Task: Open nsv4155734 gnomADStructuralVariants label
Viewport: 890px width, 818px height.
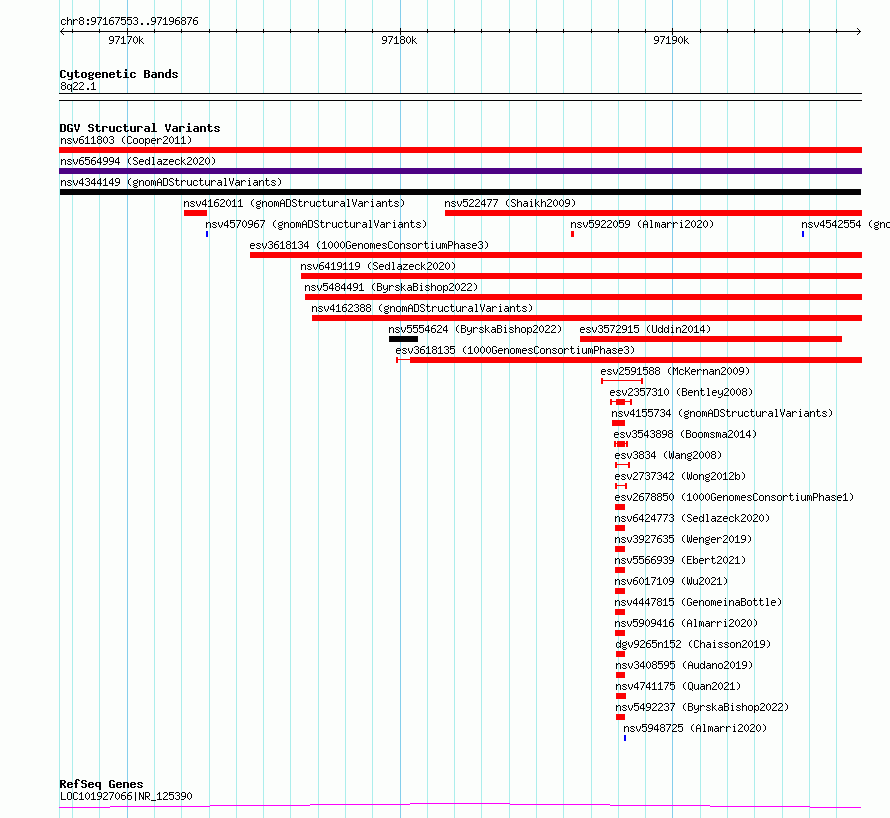Action: pyautogui.click(x=722, y=413)
